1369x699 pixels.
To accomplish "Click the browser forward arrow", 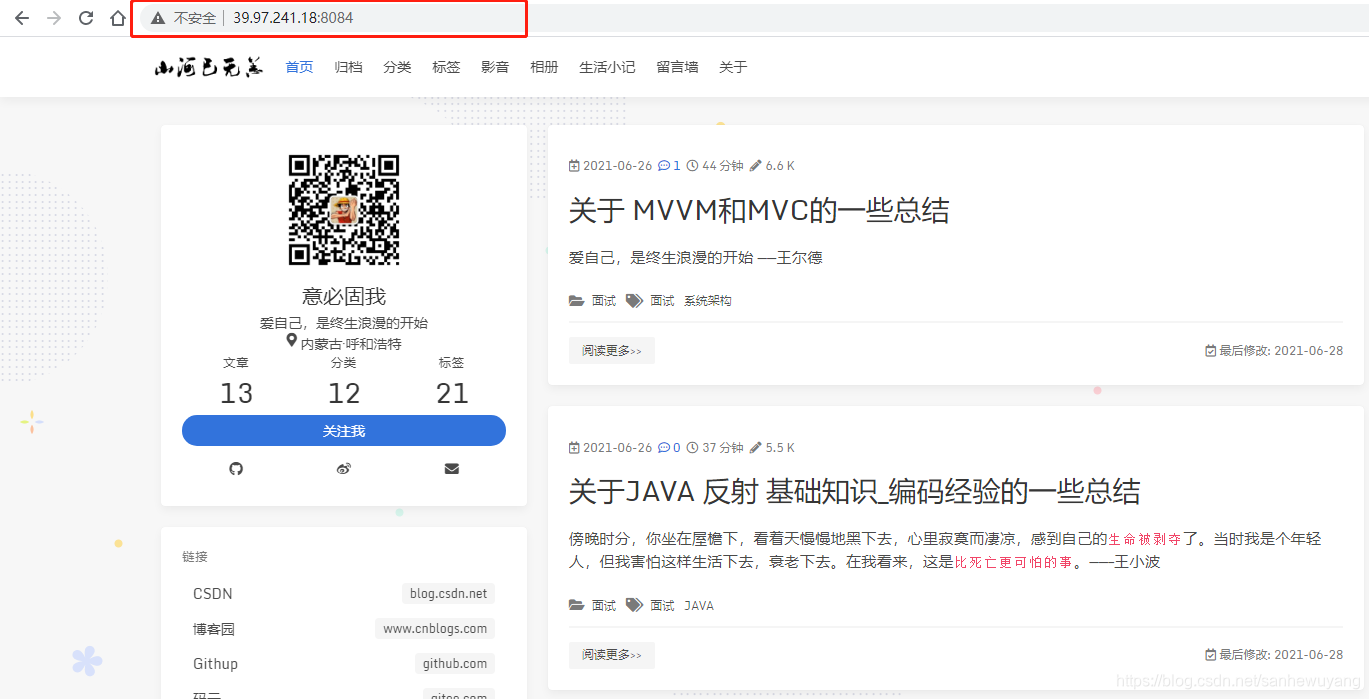I will pos(54,18).
